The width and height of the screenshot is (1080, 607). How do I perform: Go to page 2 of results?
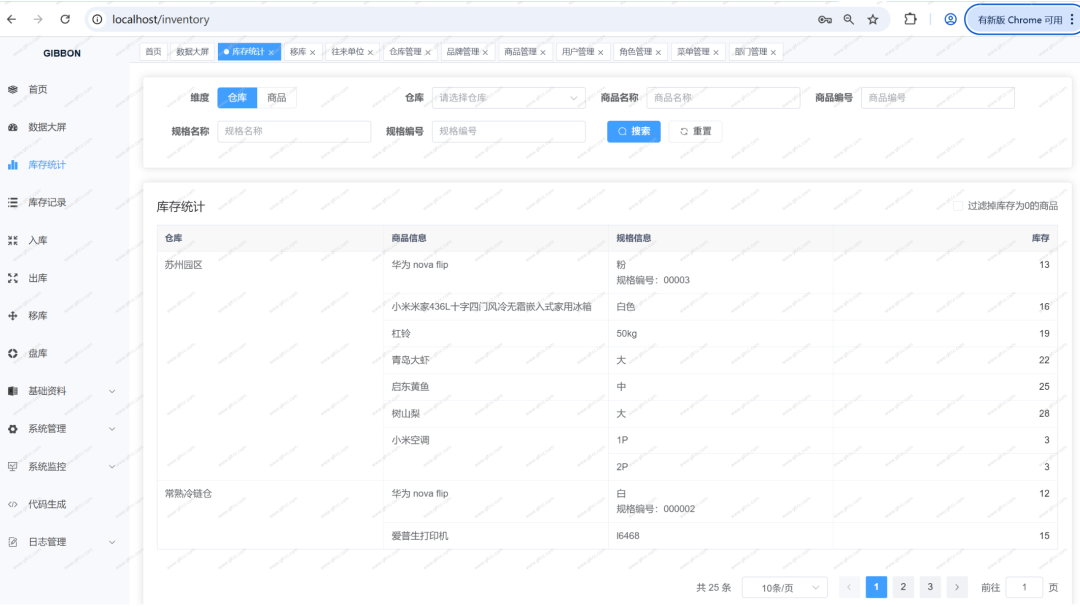pyautogui.click(x=903, y=587)
